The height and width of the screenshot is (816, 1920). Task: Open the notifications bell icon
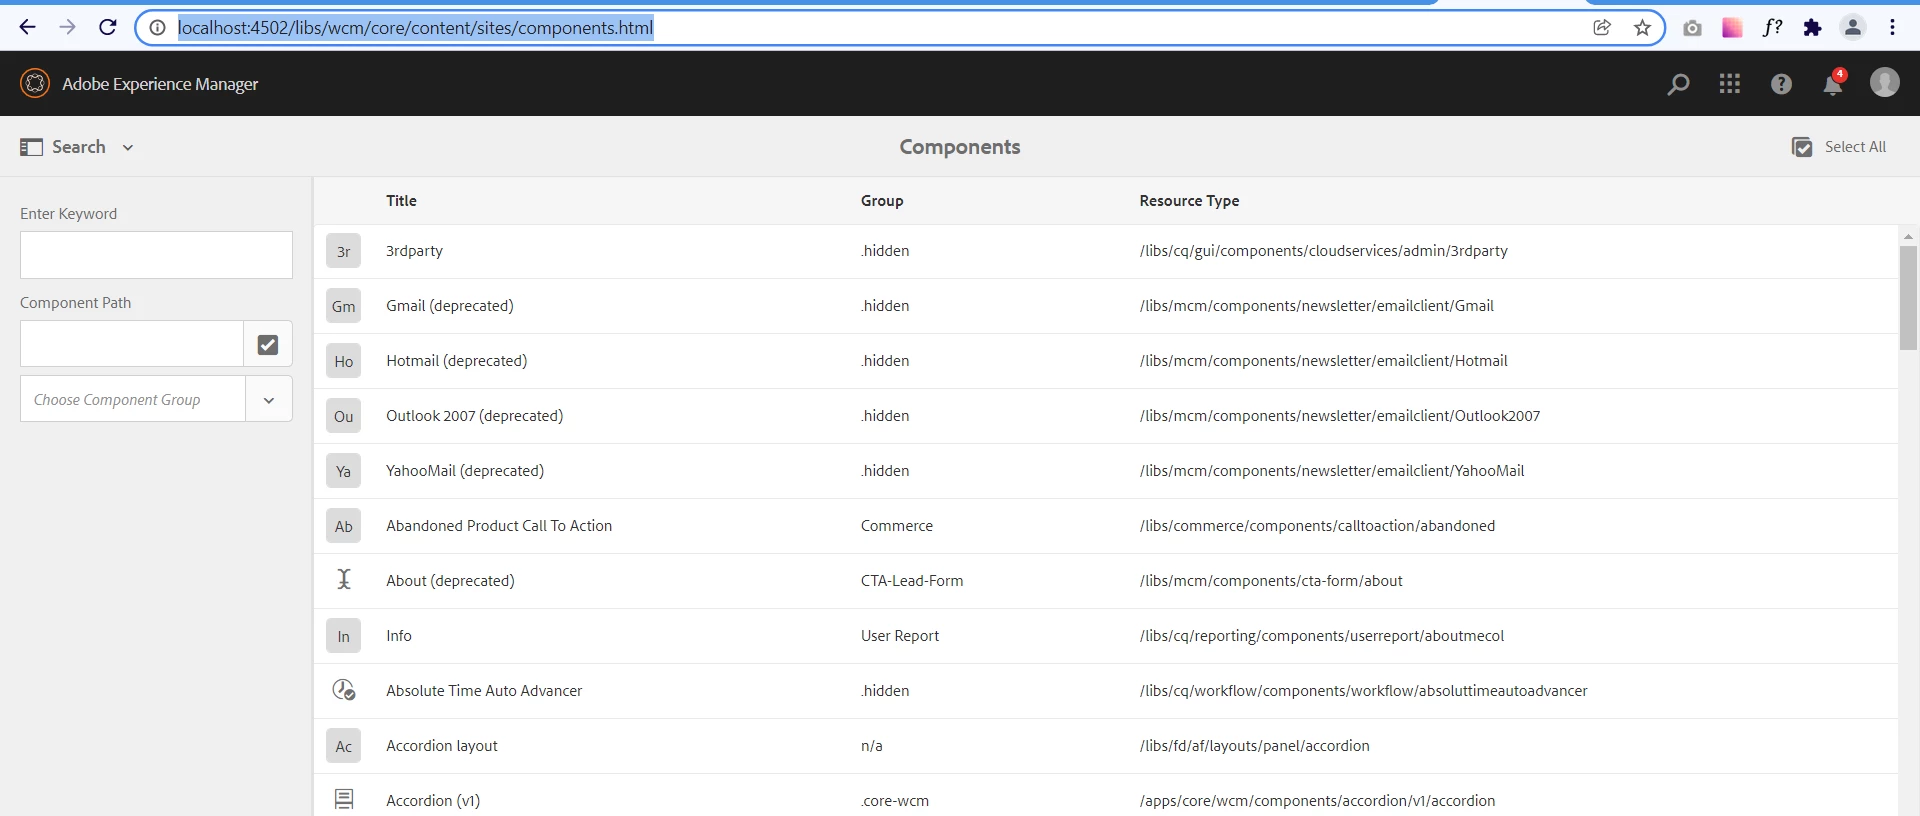1833,83
